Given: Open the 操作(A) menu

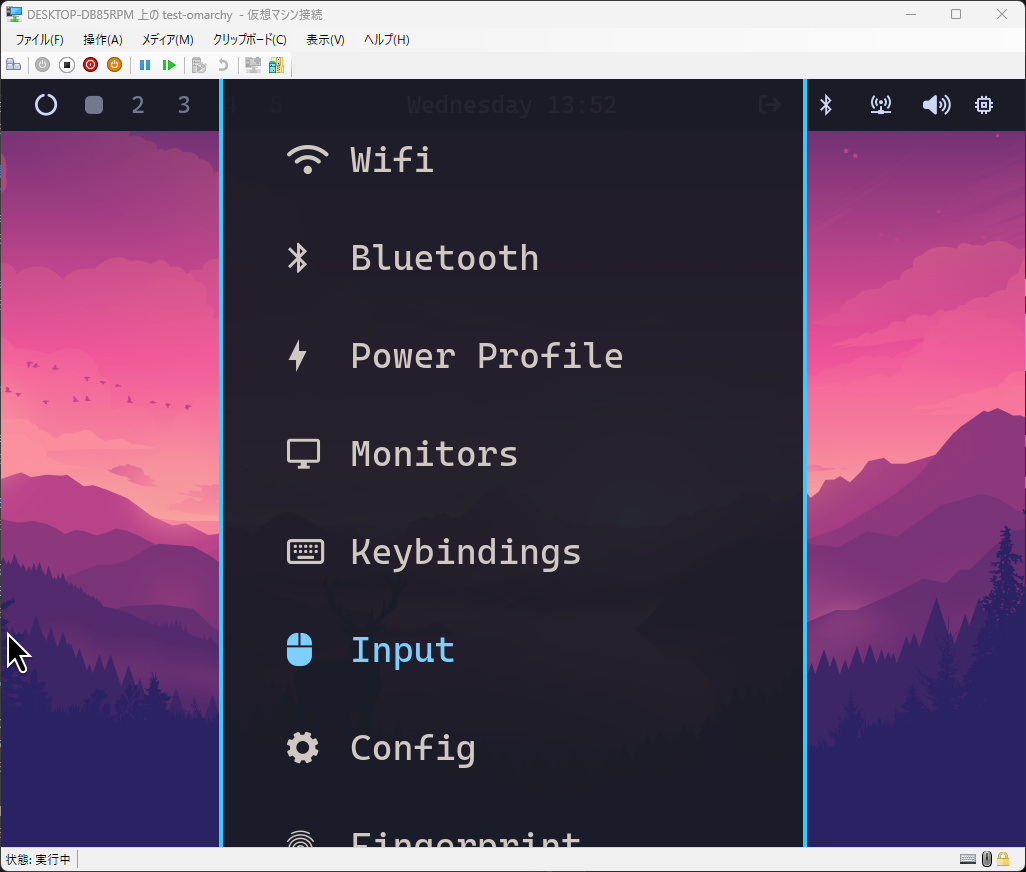Looking at the screenshot, I should pyautogui.click(x=103, y=39).
